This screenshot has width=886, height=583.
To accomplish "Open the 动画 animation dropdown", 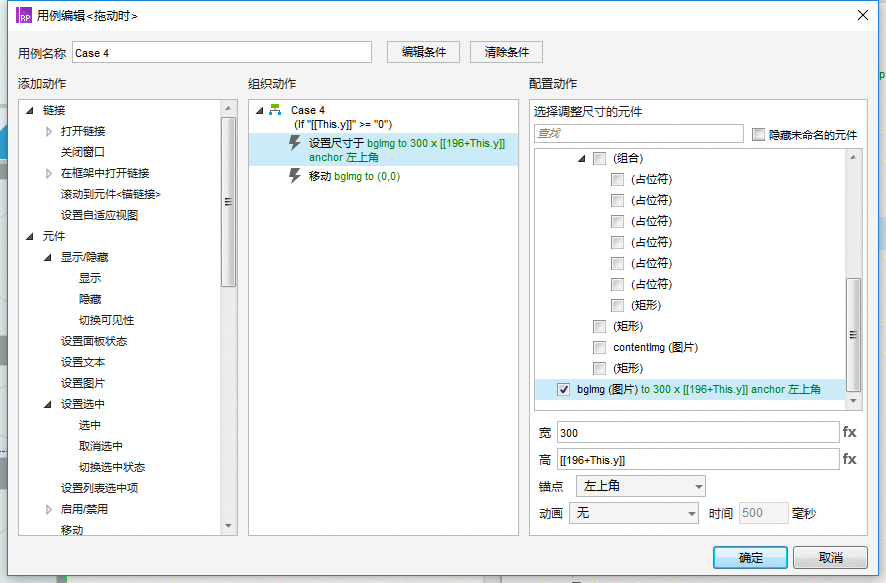I will tap(634, 513).
